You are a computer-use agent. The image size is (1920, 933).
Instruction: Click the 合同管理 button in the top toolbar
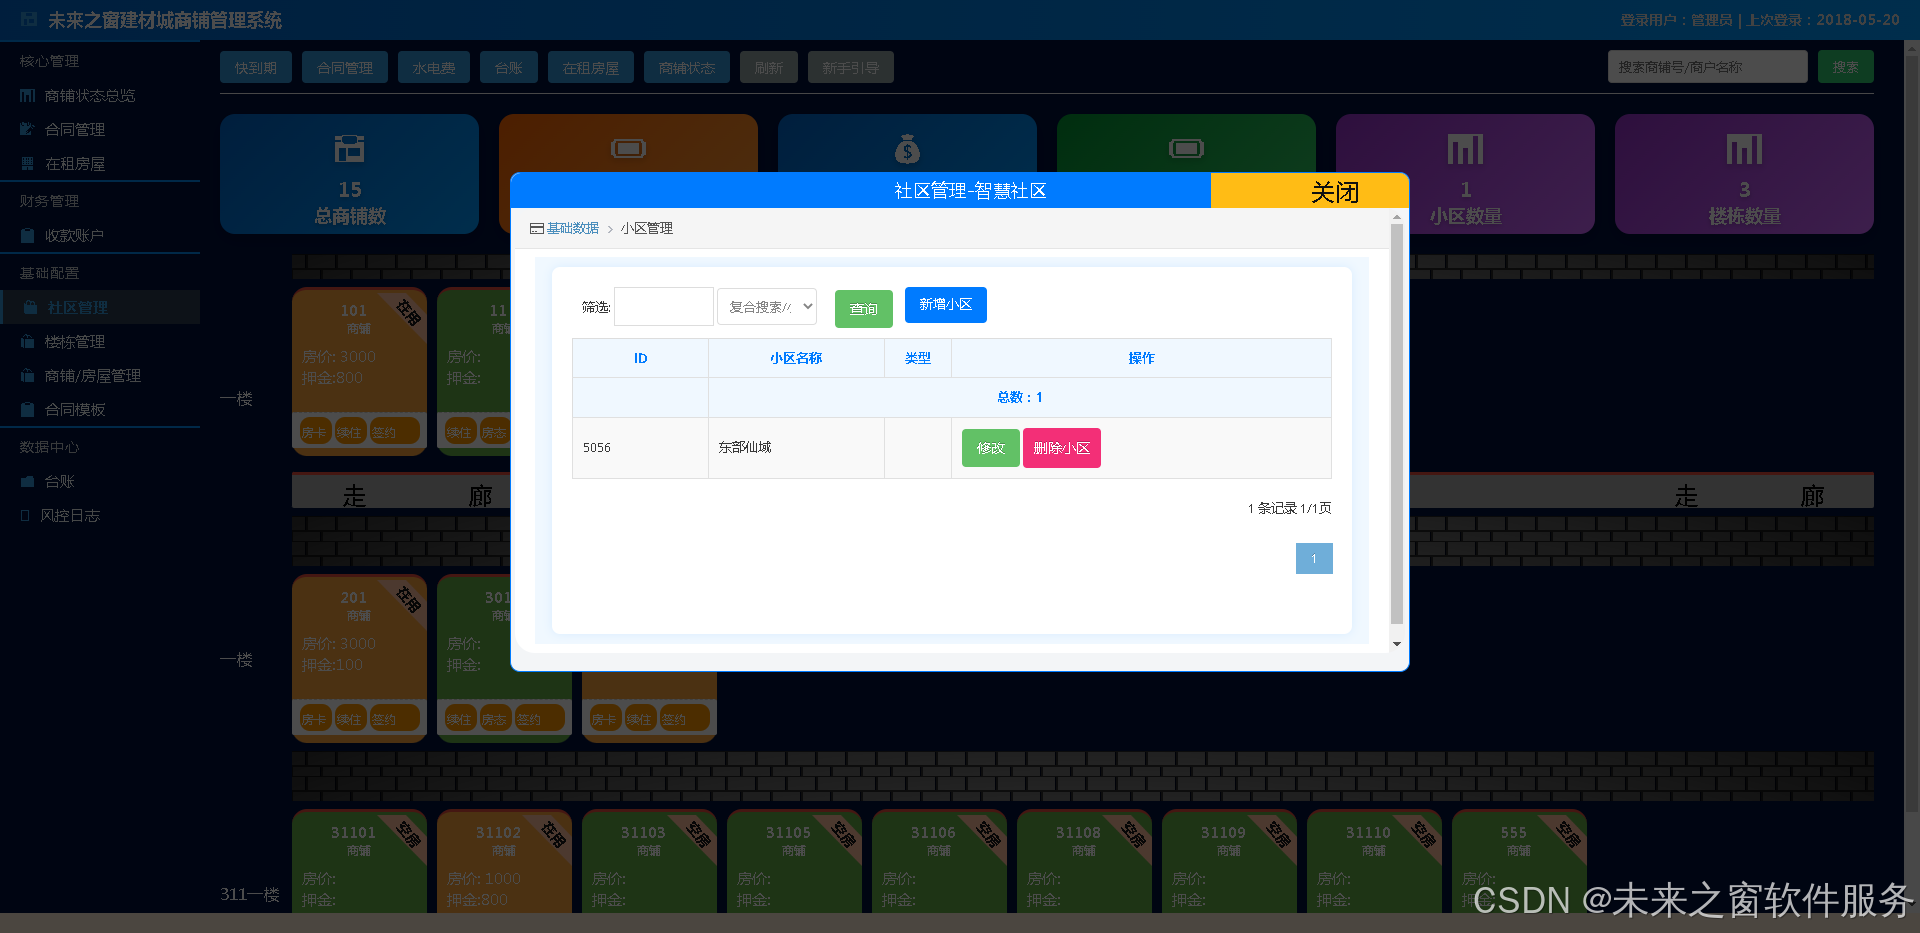tap(345, 68)
